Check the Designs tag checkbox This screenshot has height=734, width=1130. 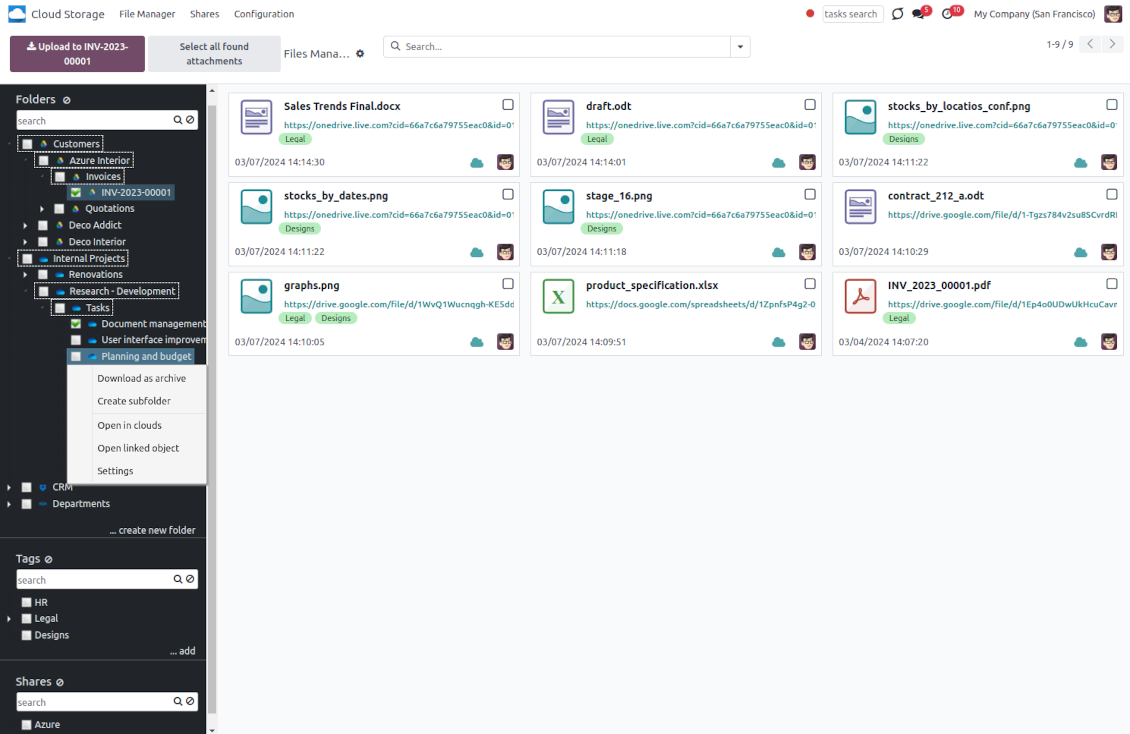coord(27,635)
